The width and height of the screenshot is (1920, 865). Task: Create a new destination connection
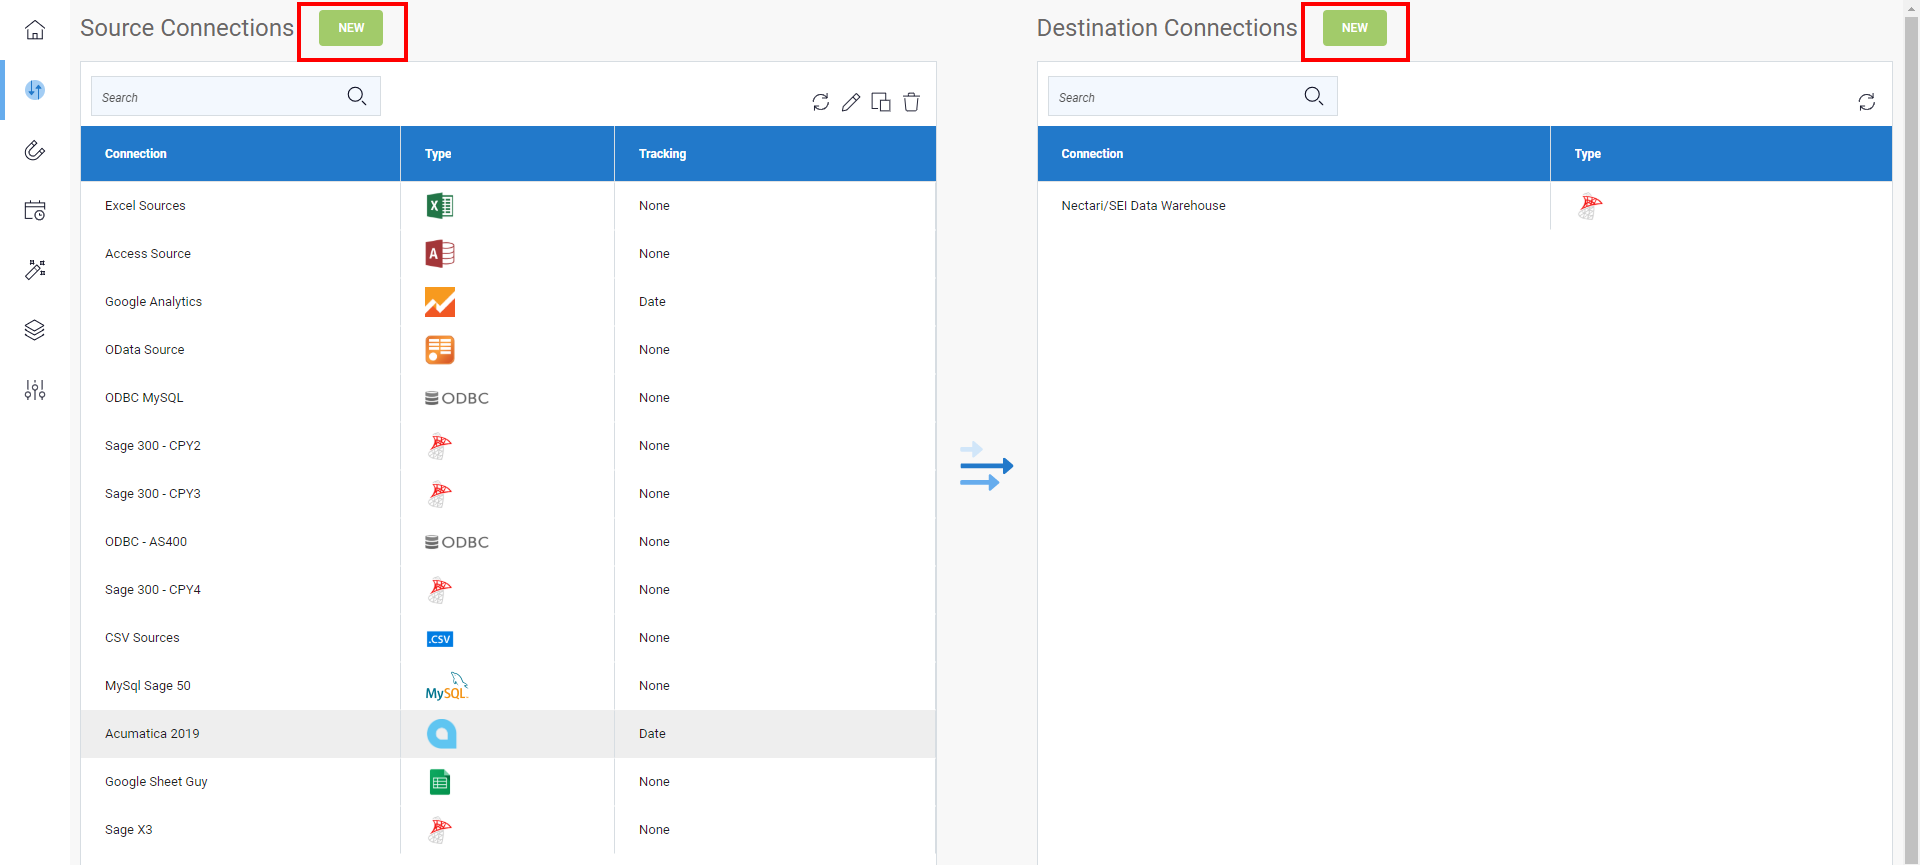[1354, 28]
